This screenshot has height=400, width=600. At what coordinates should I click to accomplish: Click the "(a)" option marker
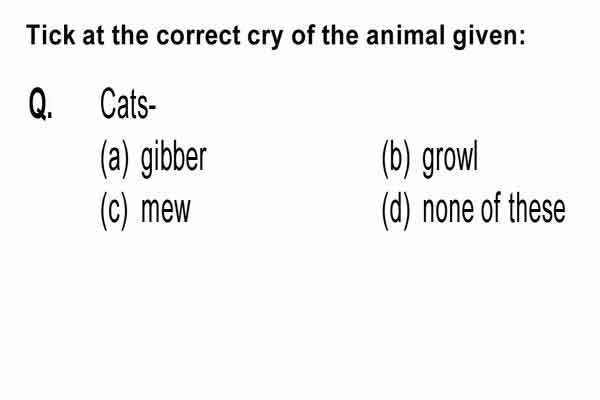[114, 159]
